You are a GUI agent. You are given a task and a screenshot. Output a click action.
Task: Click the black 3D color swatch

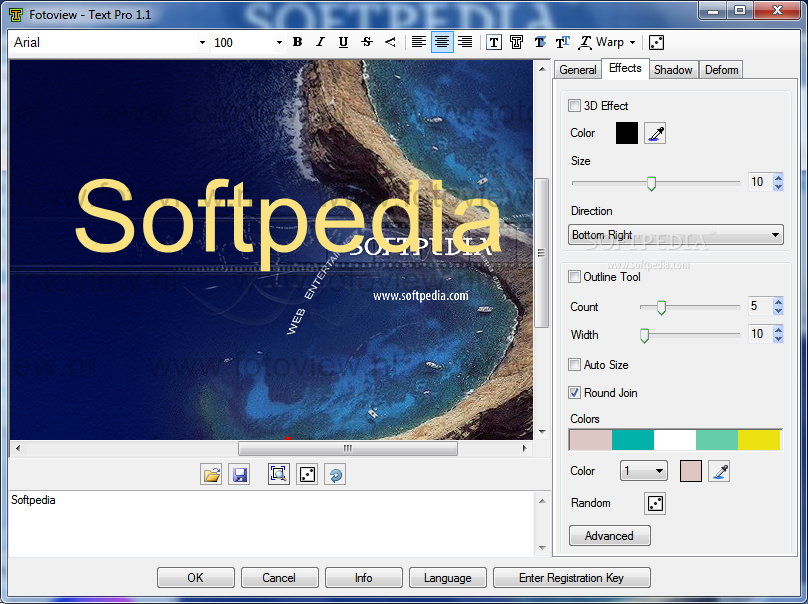pos(627,133)
